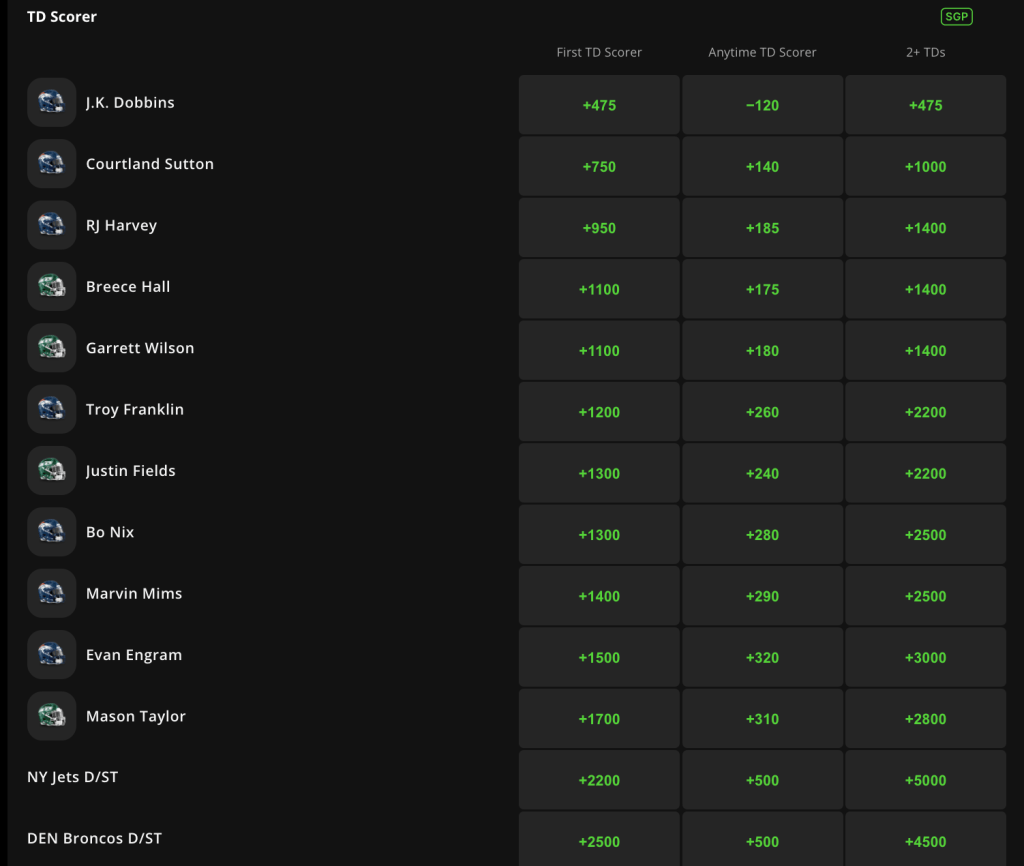Select DEN Broncos D/ST 2+ TDs +4500
Image resolution: width=1024 pixels, height=866 pixels.
[925, 841]
